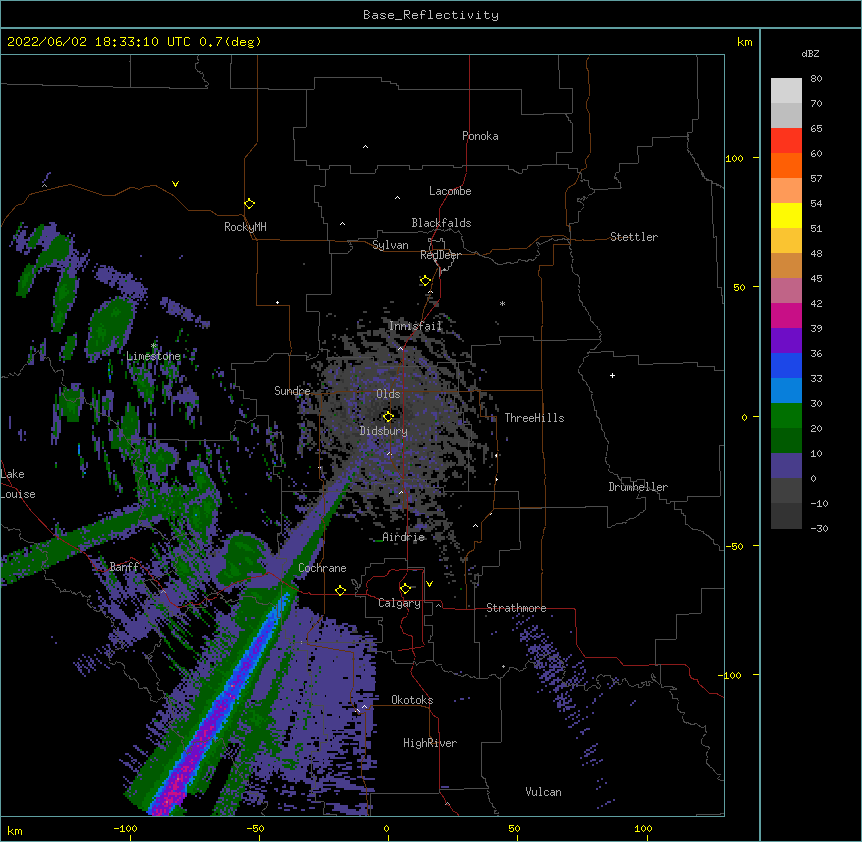Select the yellow radar site marker between Olds and Didsbury
The width and height of the screenshot is (862, 842).
pyautogui.click(x=388, y=416)
